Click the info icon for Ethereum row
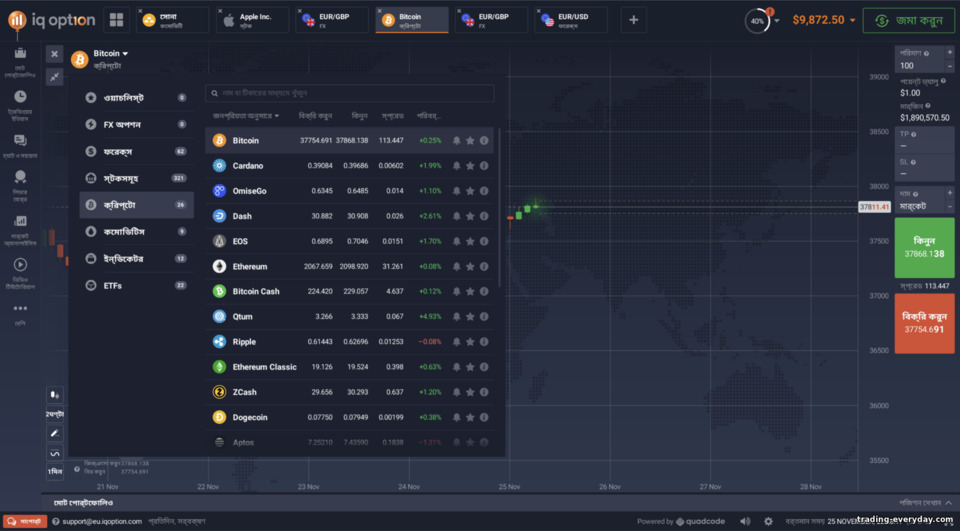This screenshot has width=960, height=531. (x=484, y=266)
